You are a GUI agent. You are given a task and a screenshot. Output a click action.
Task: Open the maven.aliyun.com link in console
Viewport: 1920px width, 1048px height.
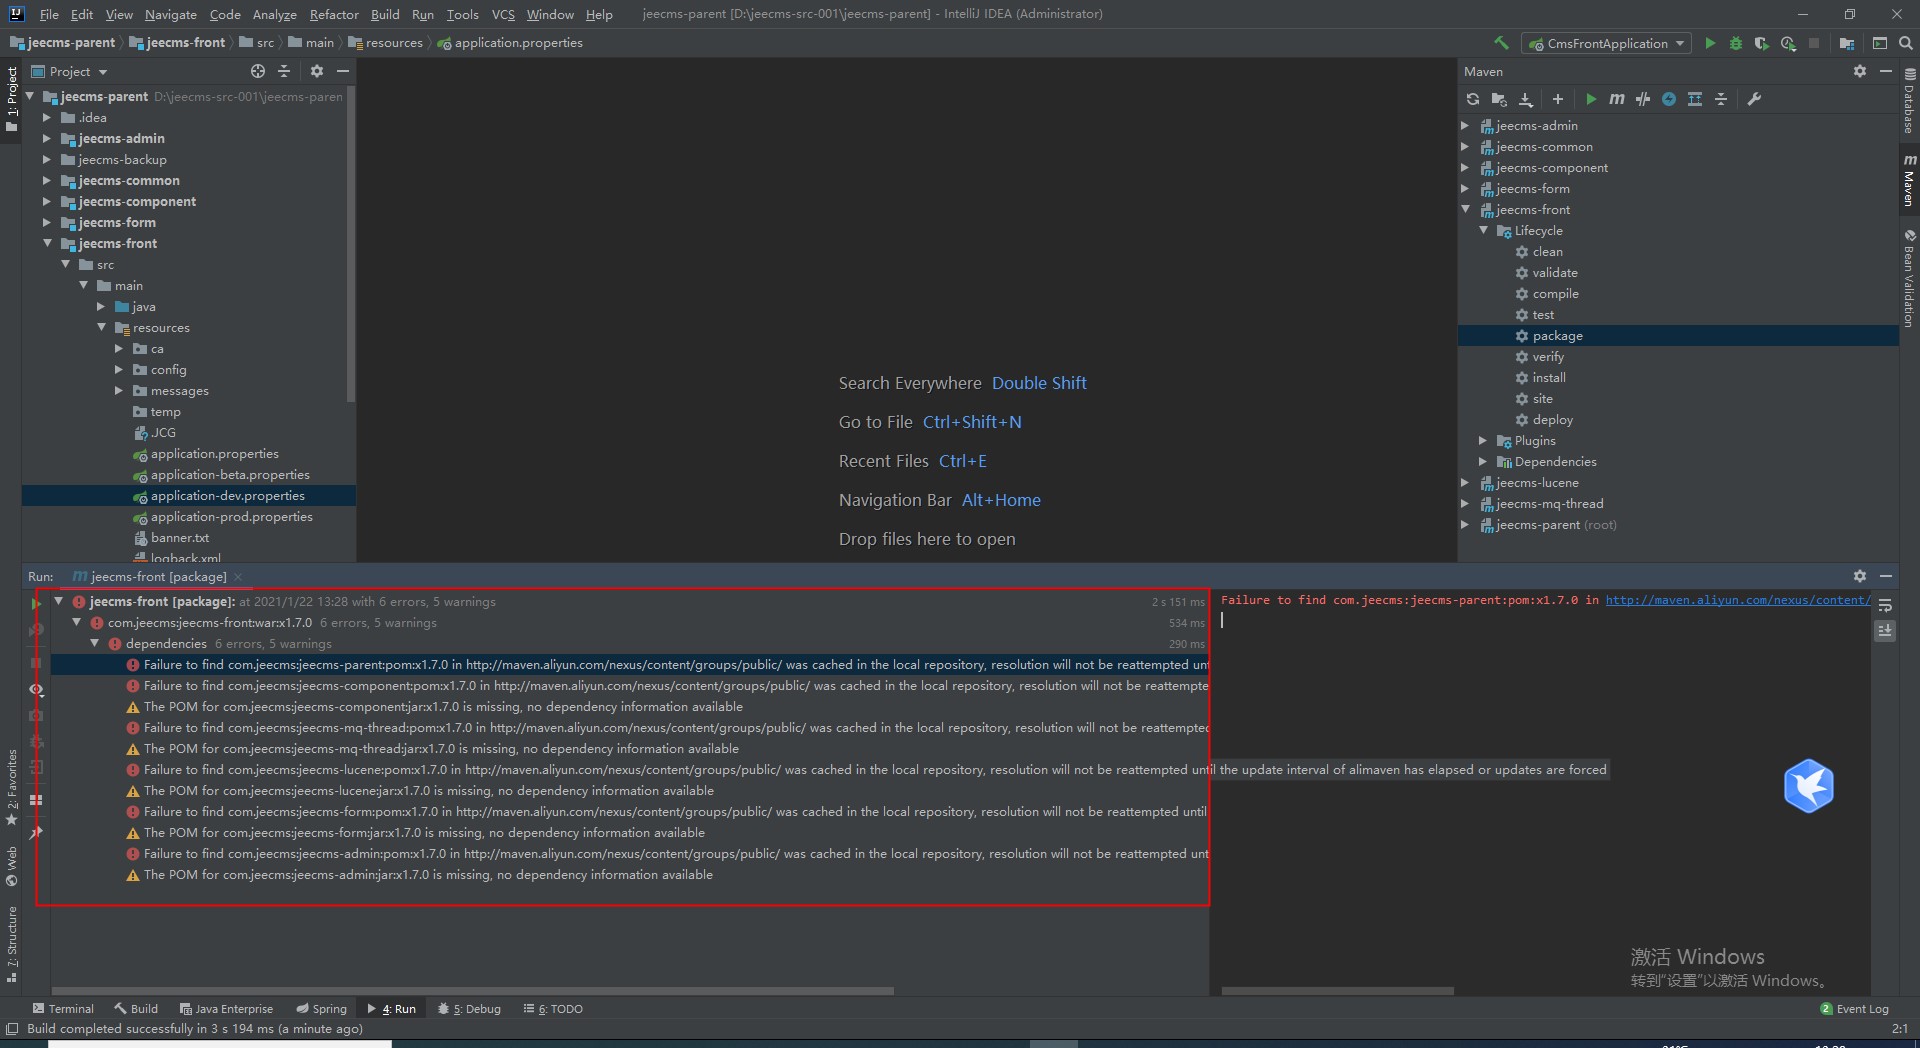(1737, 600)
